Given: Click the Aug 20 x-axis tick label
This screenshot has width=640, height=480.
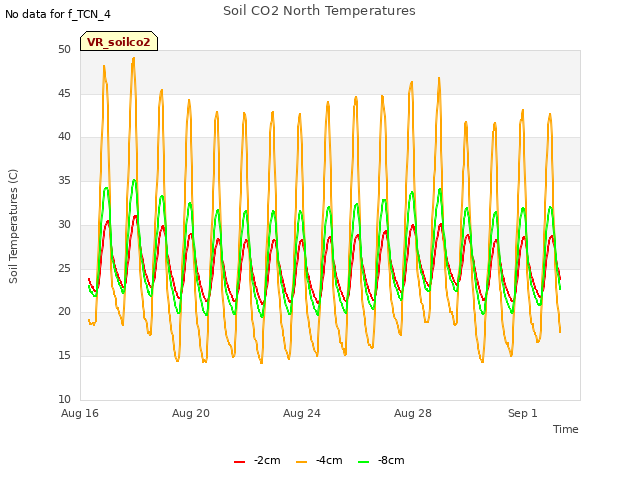Looking at the screenshot, I should pos(191,413).
